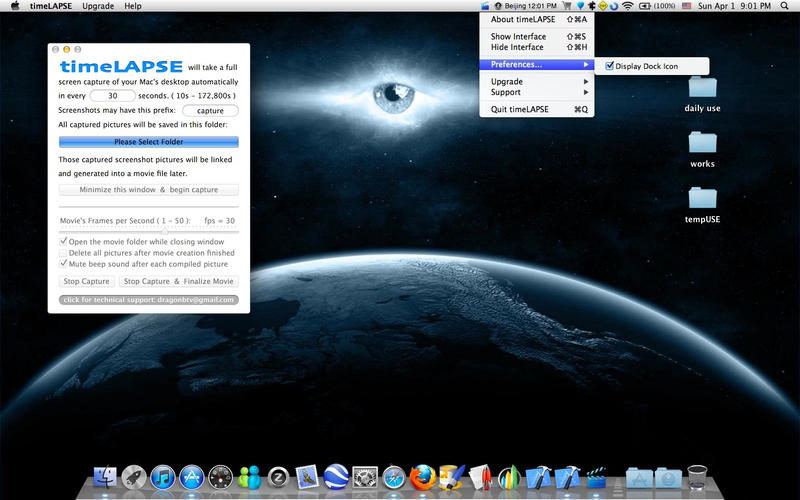Click shopping cart menu bar icon
The width and height of the screenshot is (800, 500).
(567, 6)
